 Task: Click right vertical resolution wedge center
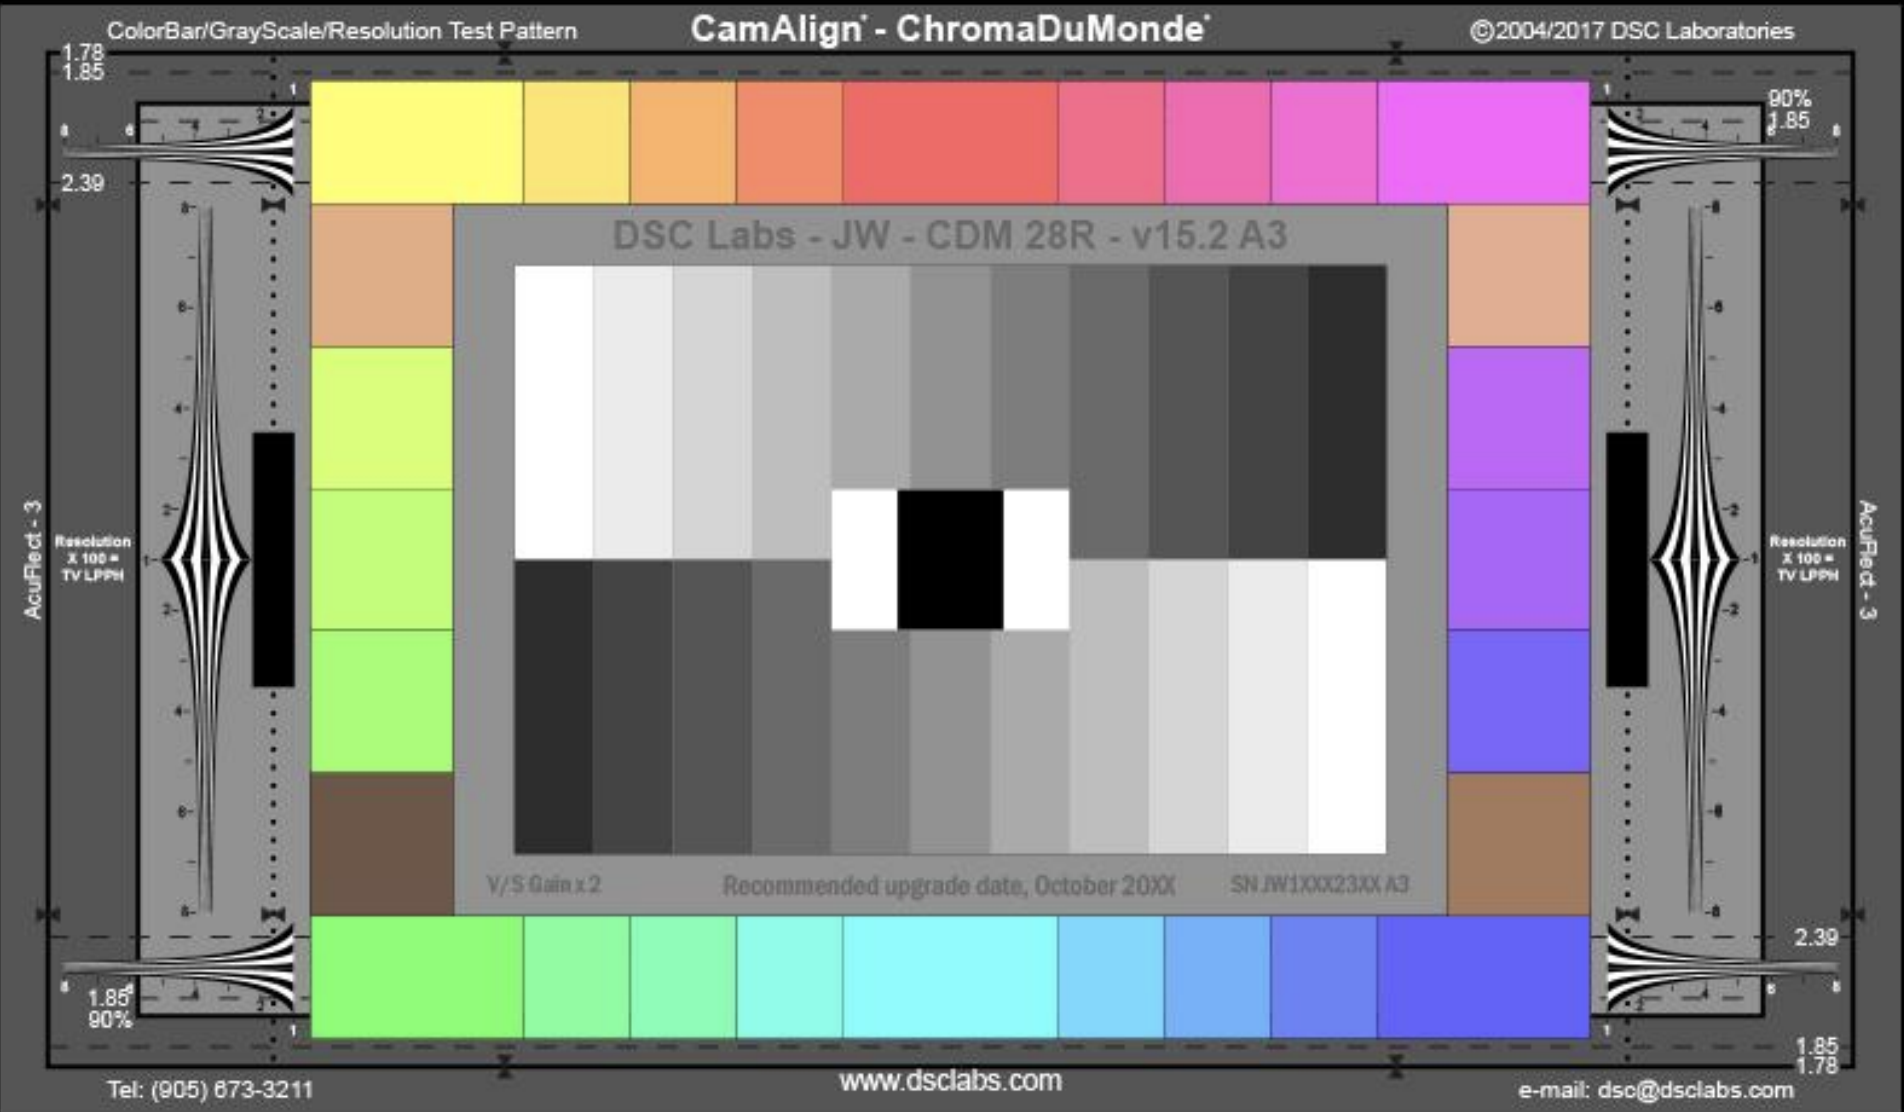tap(1695, 560)
